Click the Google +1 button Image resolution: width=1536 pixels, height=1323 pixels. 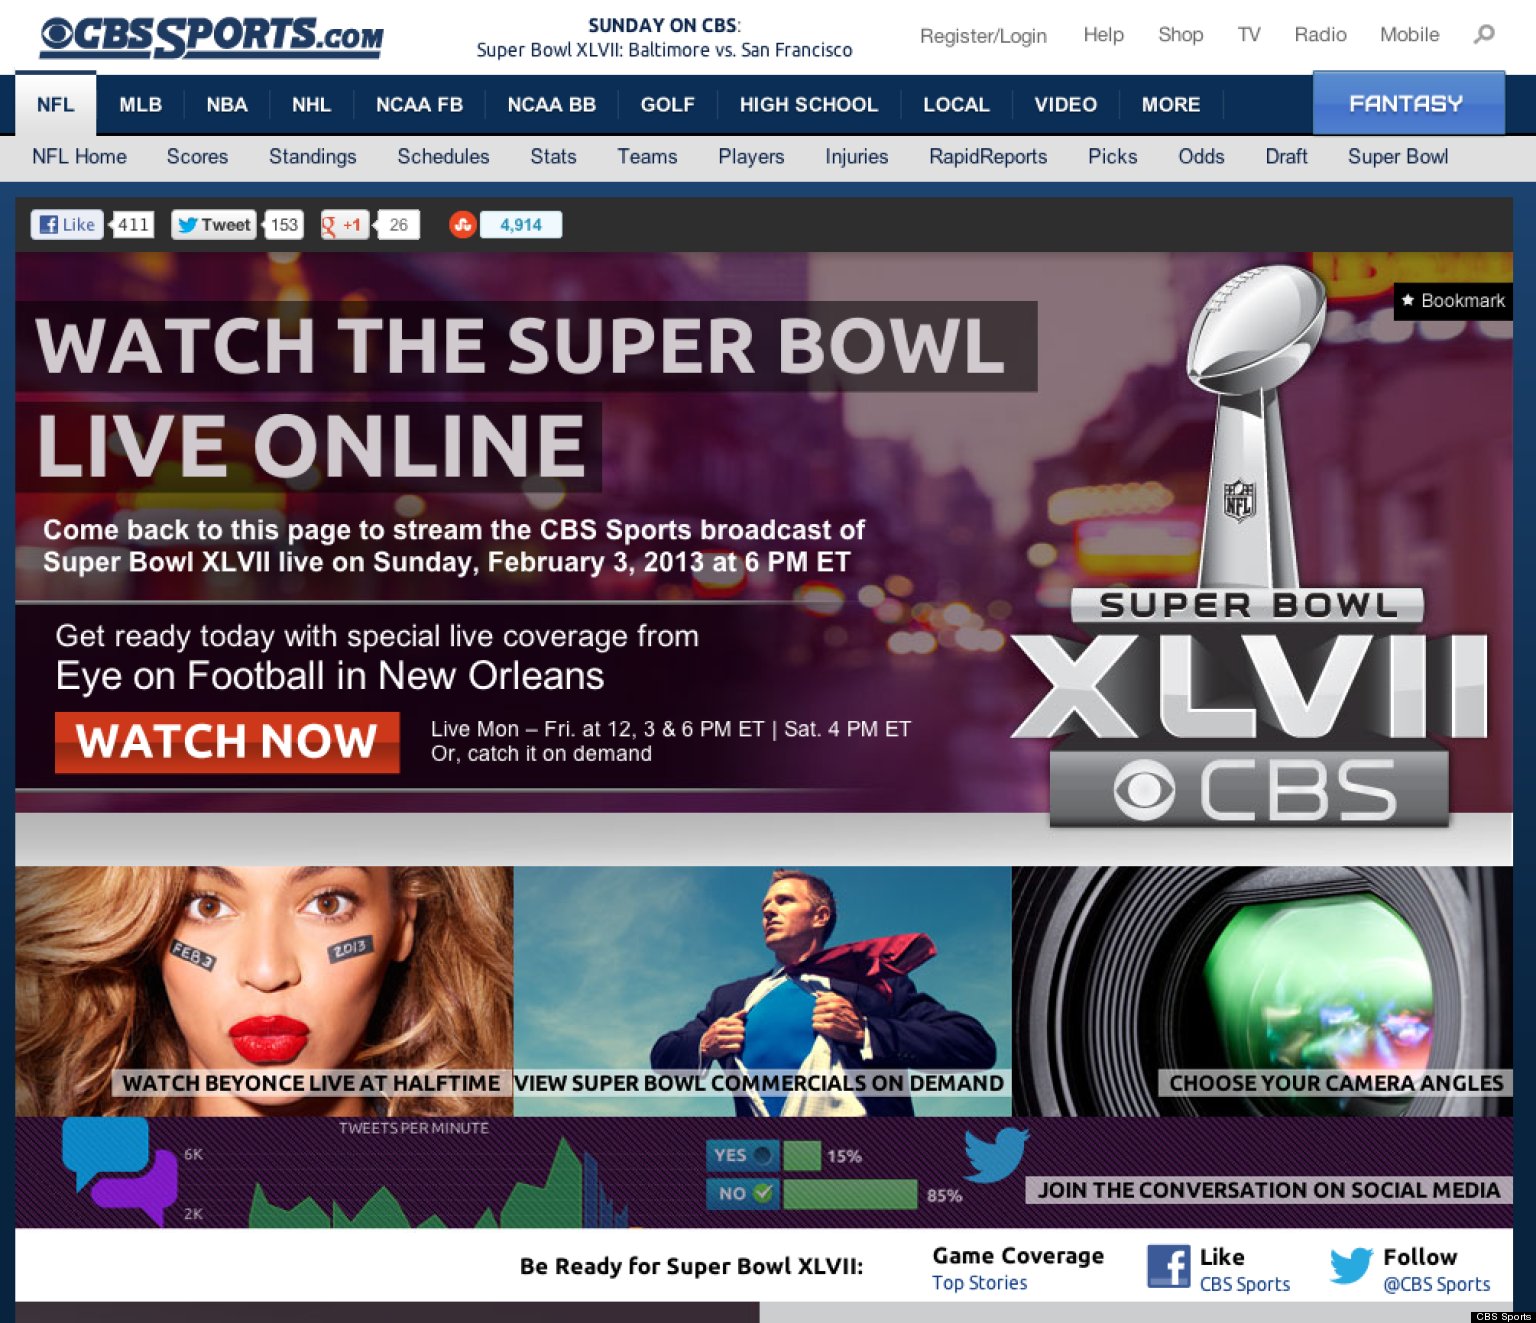pyautogui.click(x=344, y=225)
